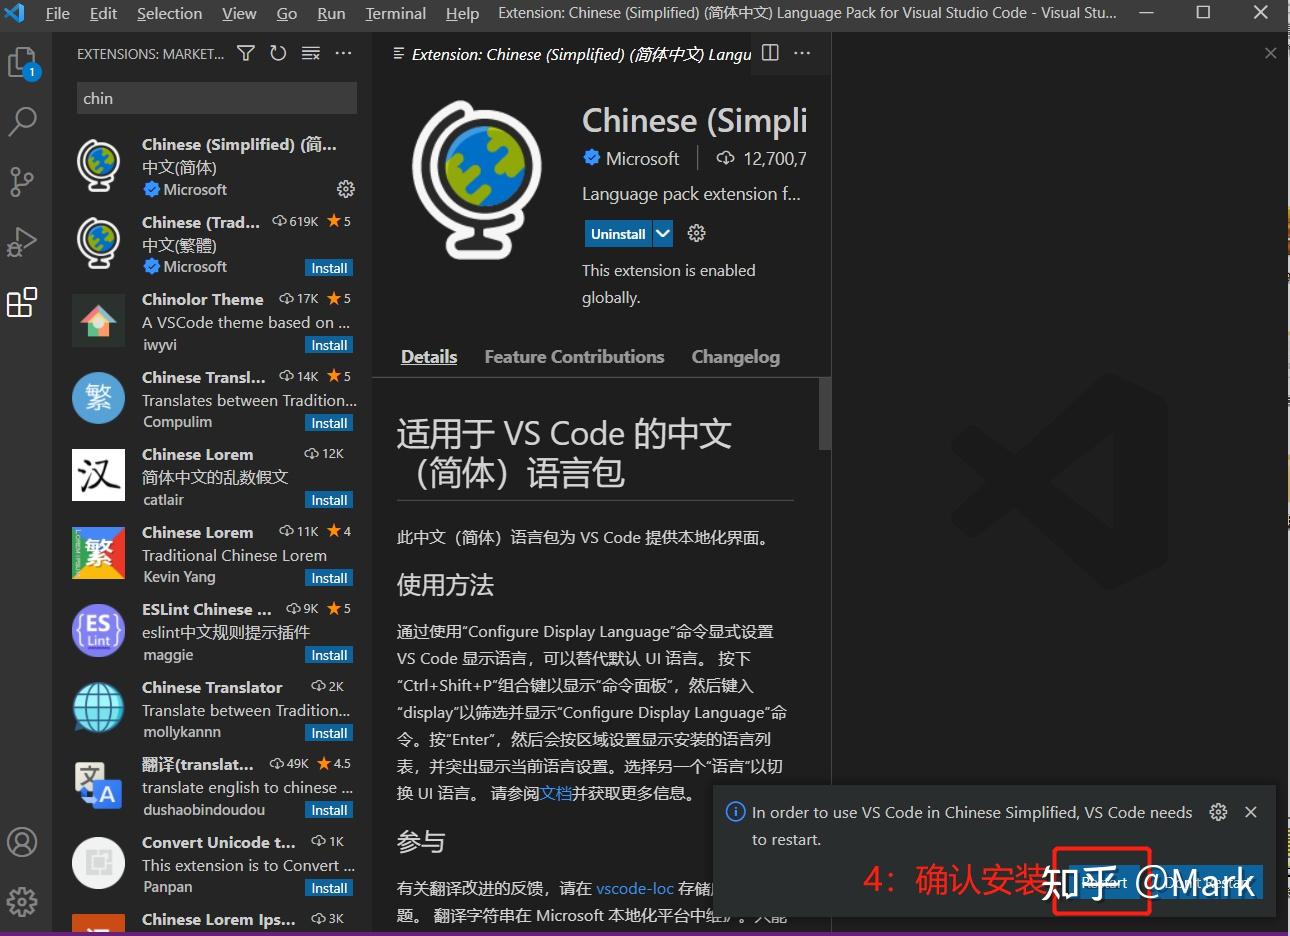Open the Go menu
This screenshot has width=1290, height=936.
click(x=287, y=13)
